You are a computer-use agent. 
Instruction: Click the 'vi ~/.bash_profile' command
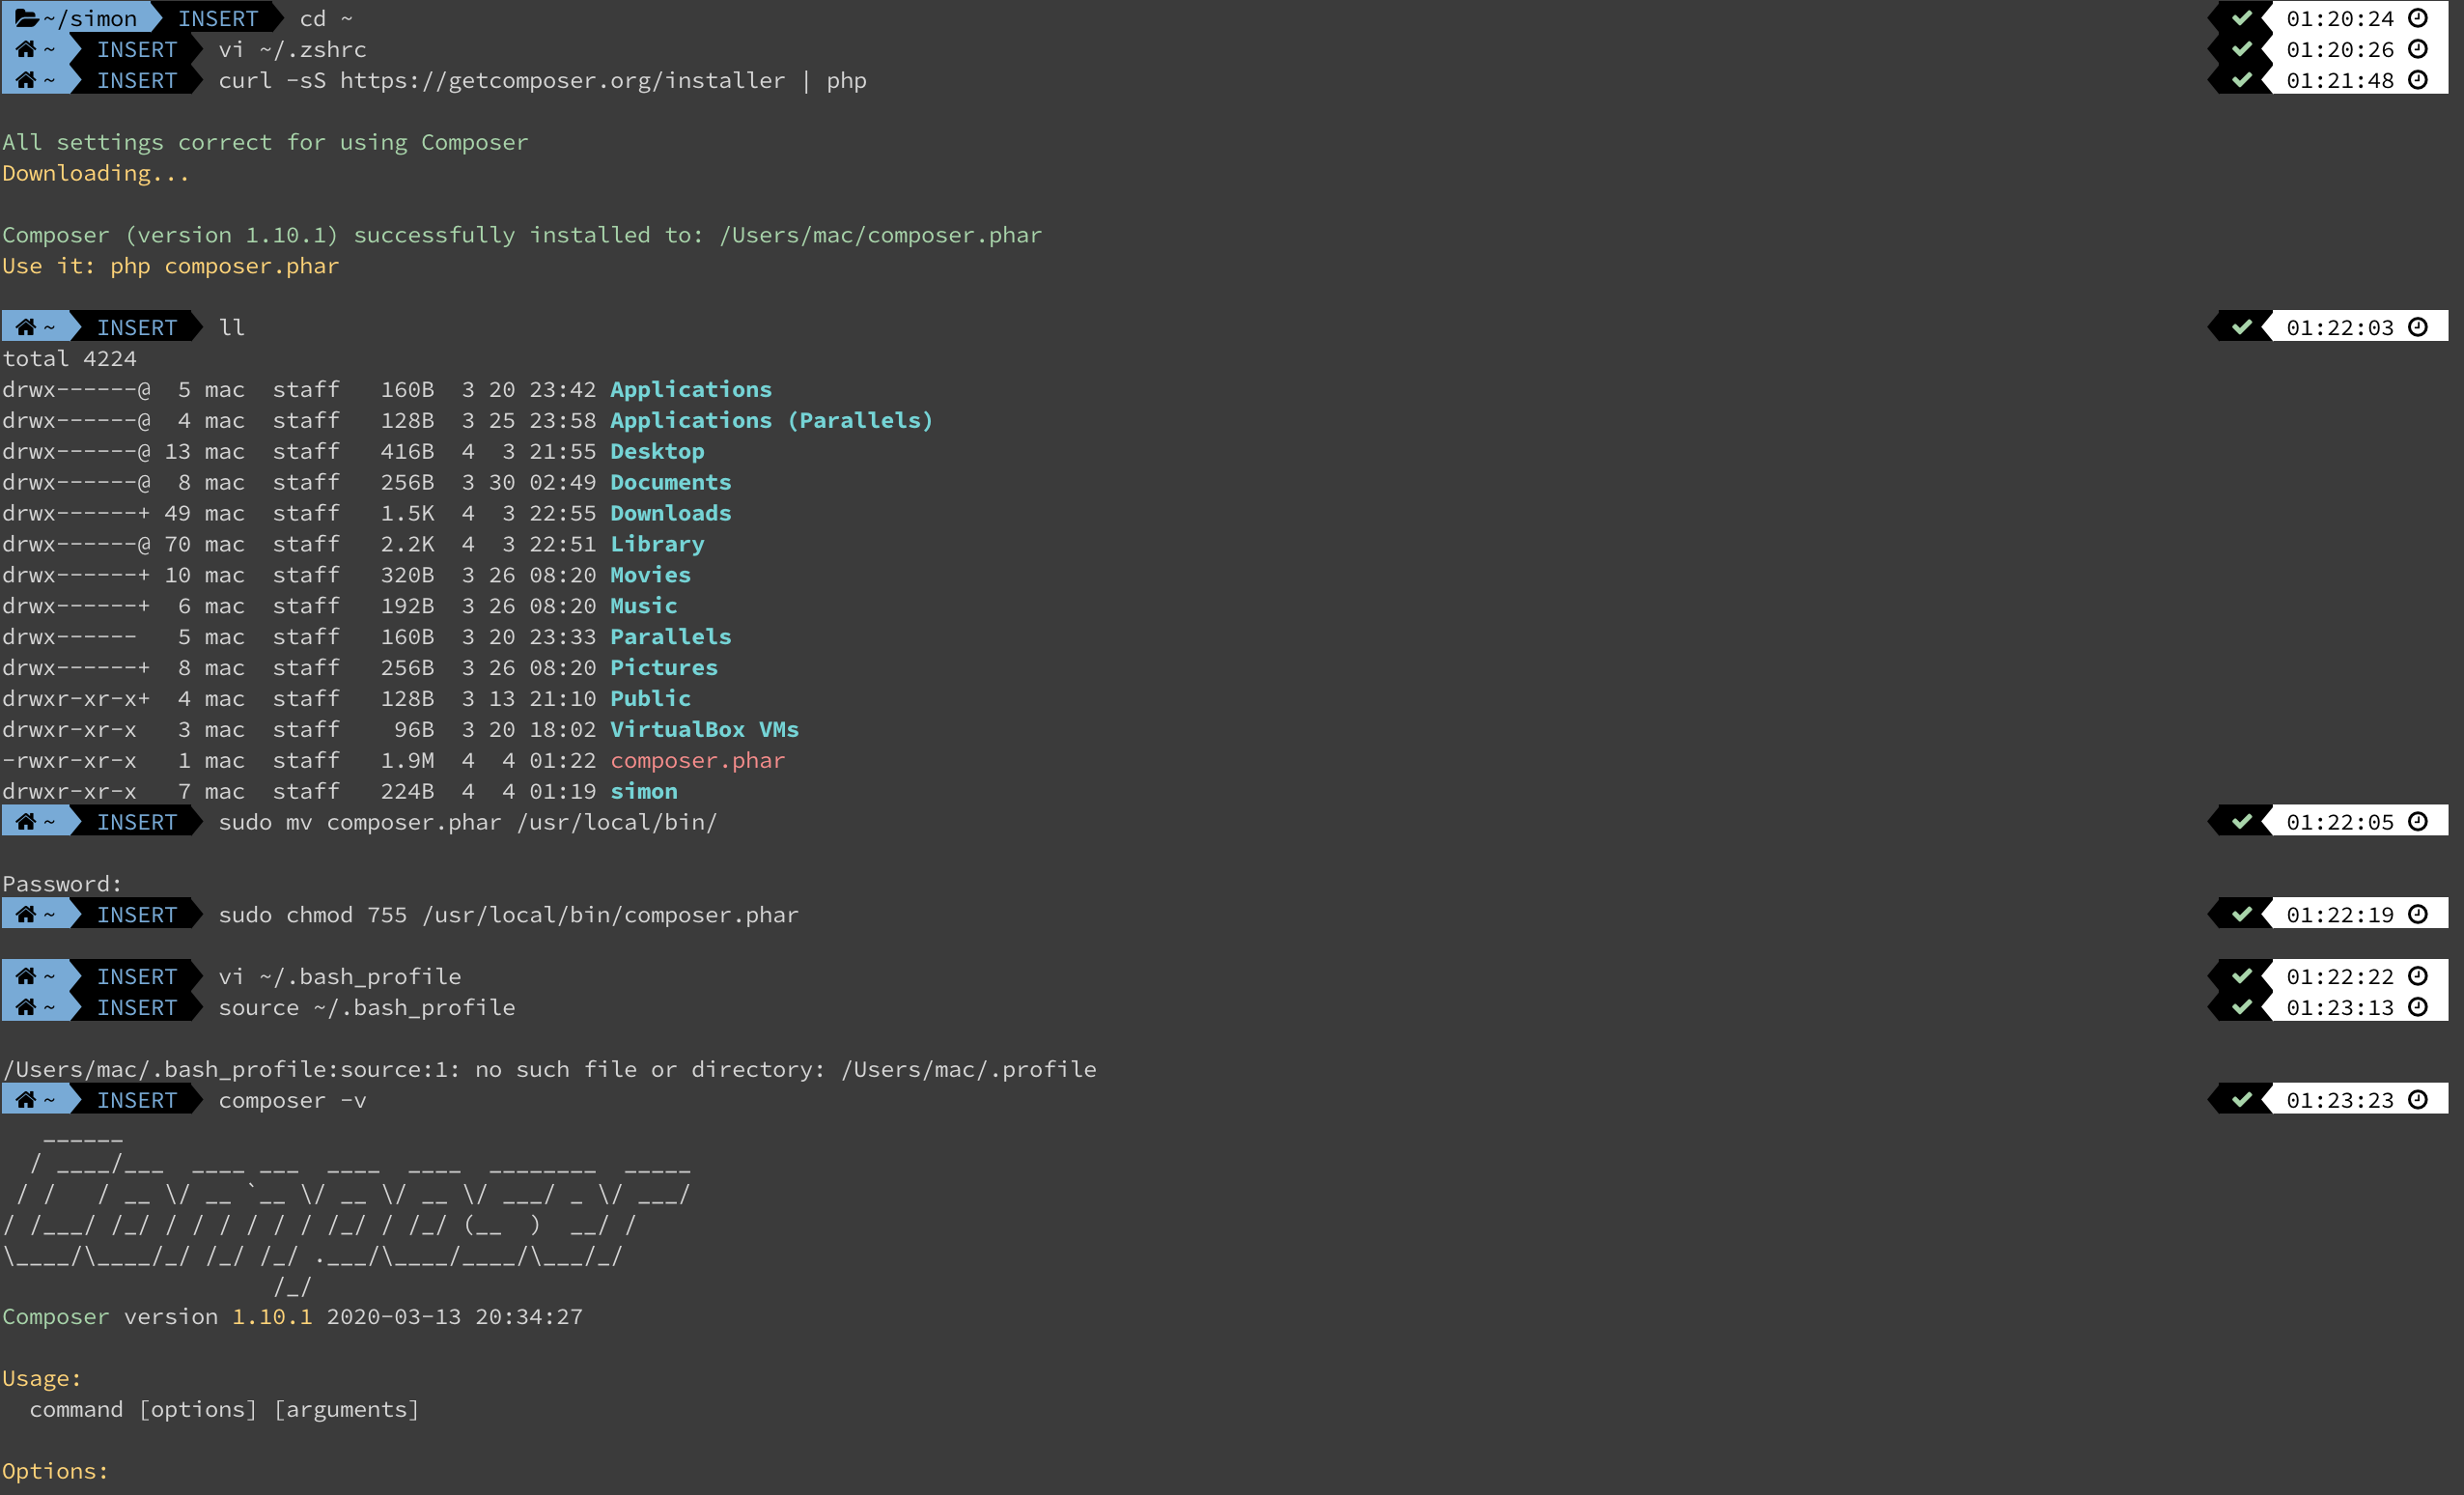pos(340,976)
